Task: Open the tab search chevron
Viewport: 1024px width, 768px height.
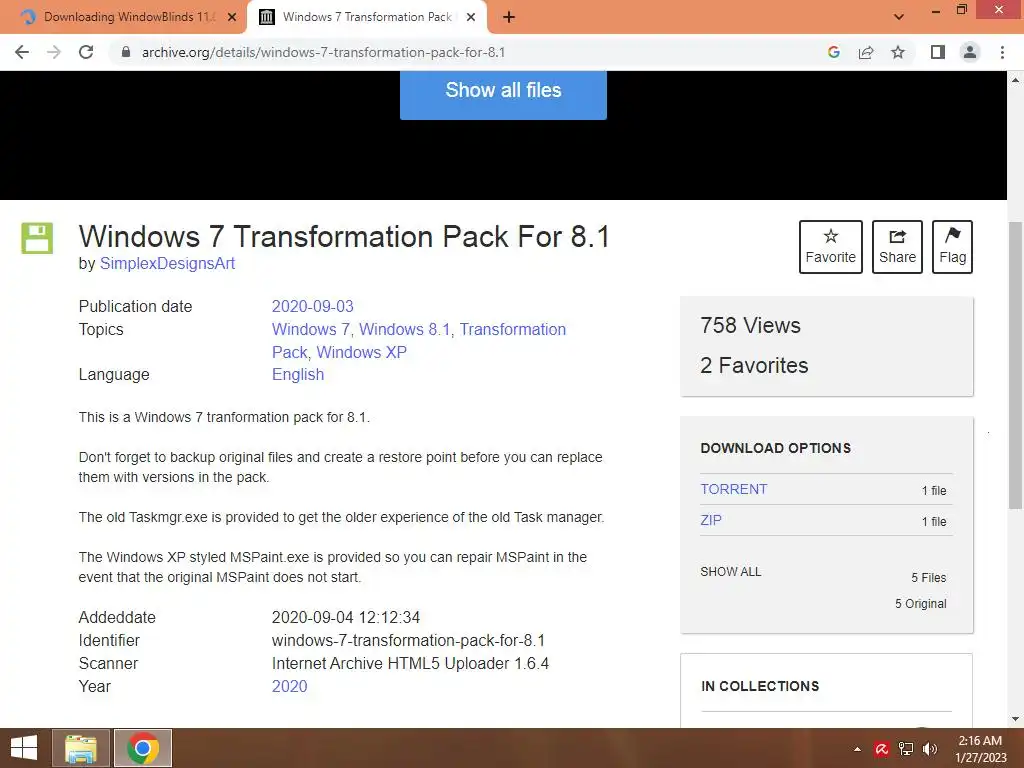Action: [899, 17]
